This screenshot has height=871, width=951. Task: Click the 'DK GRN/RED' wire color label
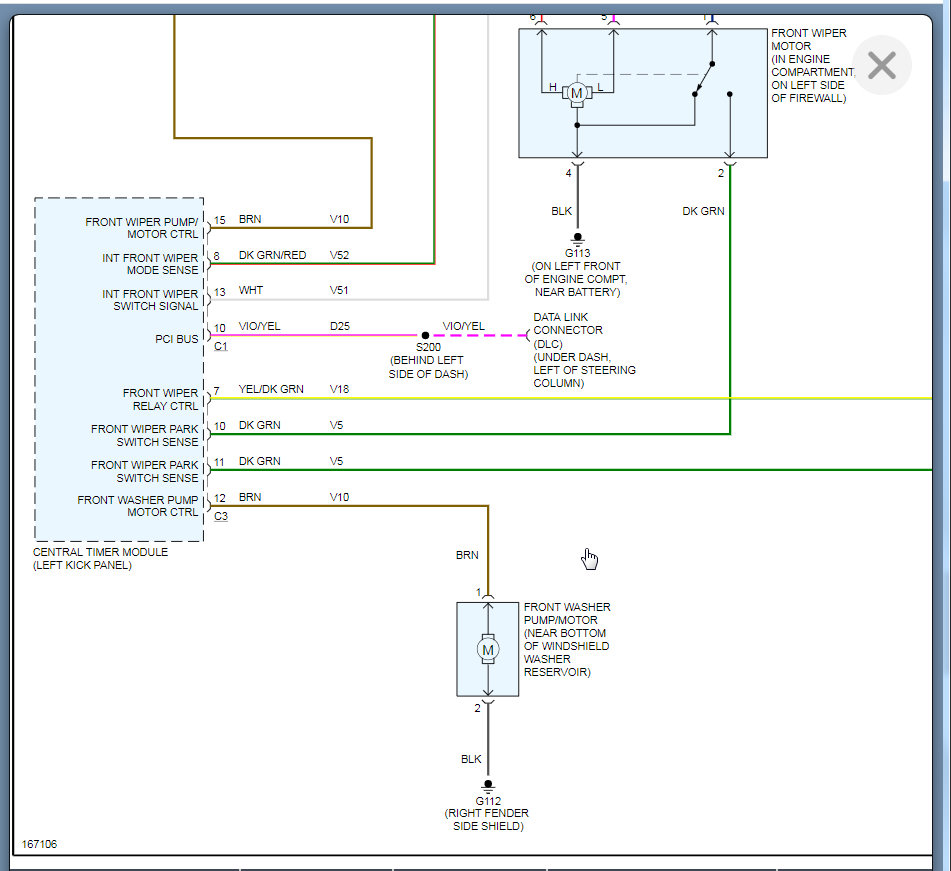pos(272,255)
